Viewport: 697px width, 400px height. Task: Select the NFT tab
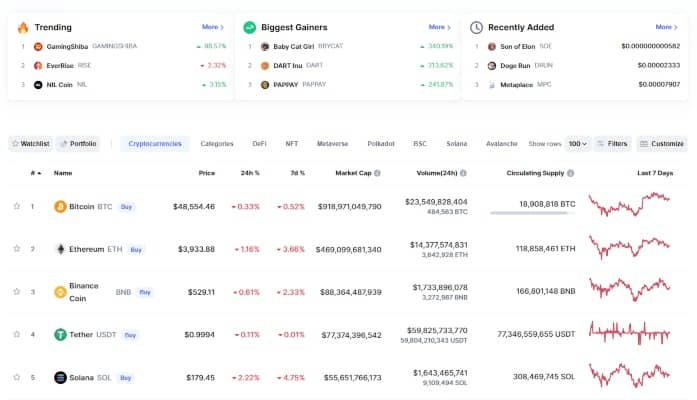coord(292,144)
